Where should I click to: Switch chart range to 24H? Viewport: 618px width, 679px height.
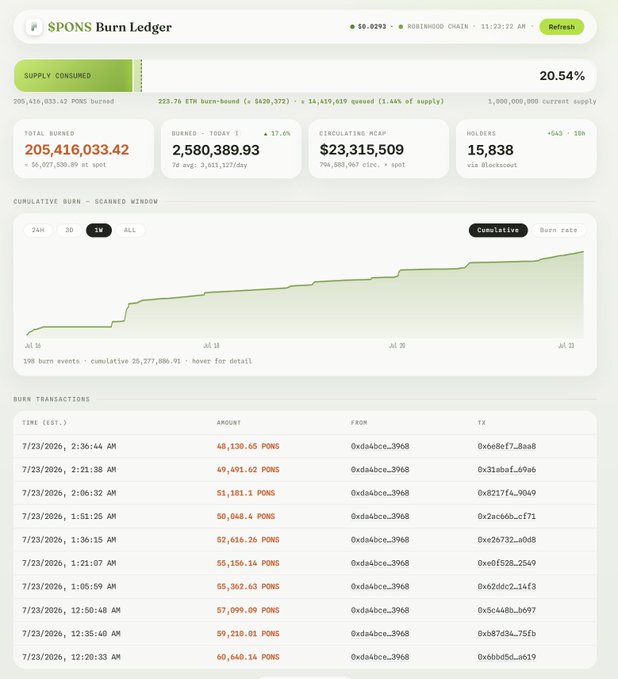(38, 230)
